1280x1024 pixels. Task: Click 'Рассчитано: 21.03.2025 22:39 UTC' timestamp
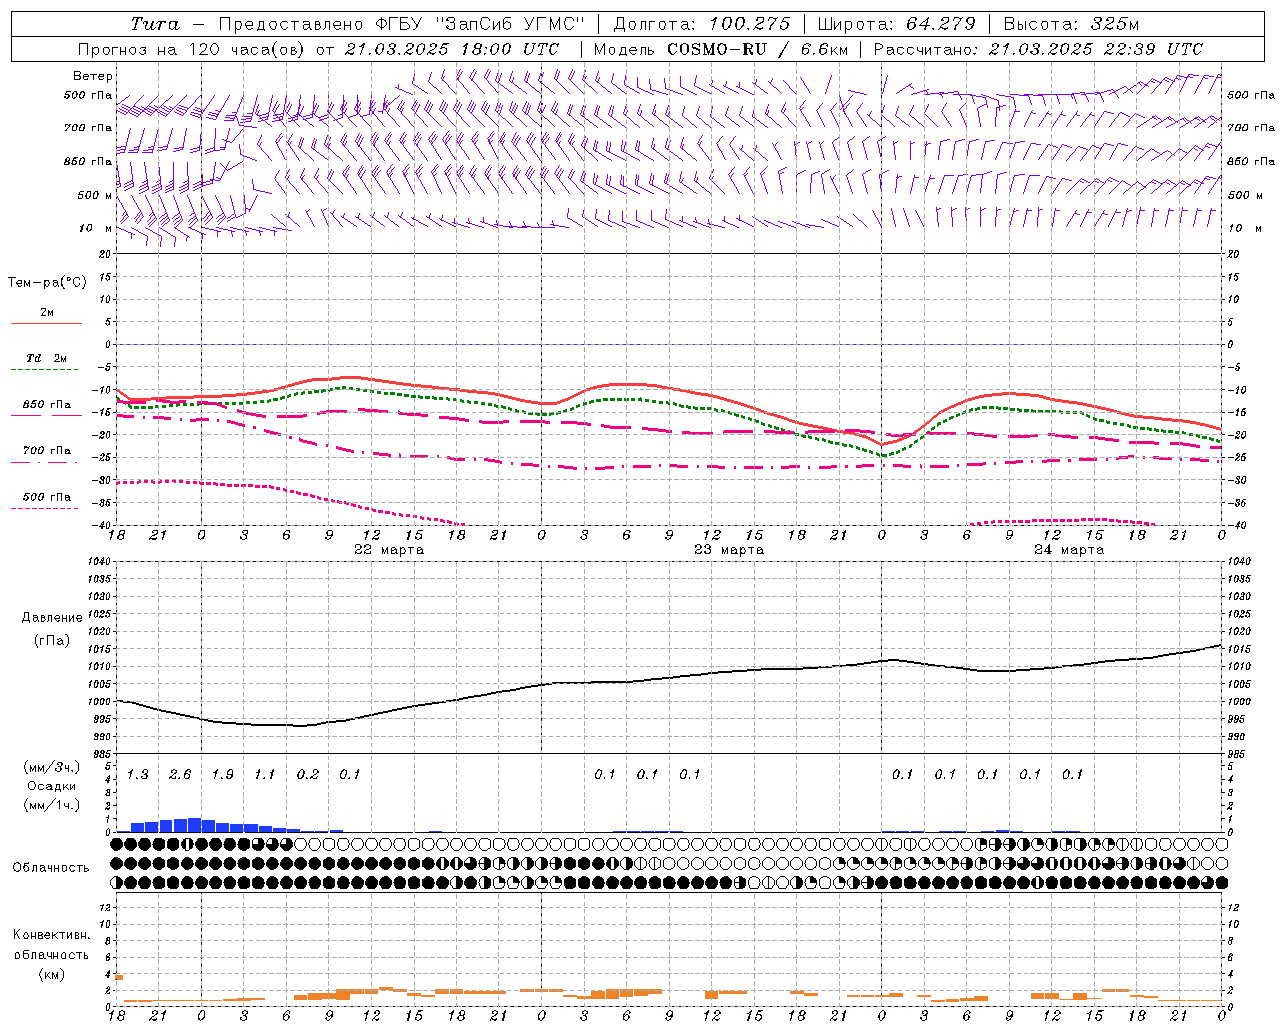click(1038, 49)
